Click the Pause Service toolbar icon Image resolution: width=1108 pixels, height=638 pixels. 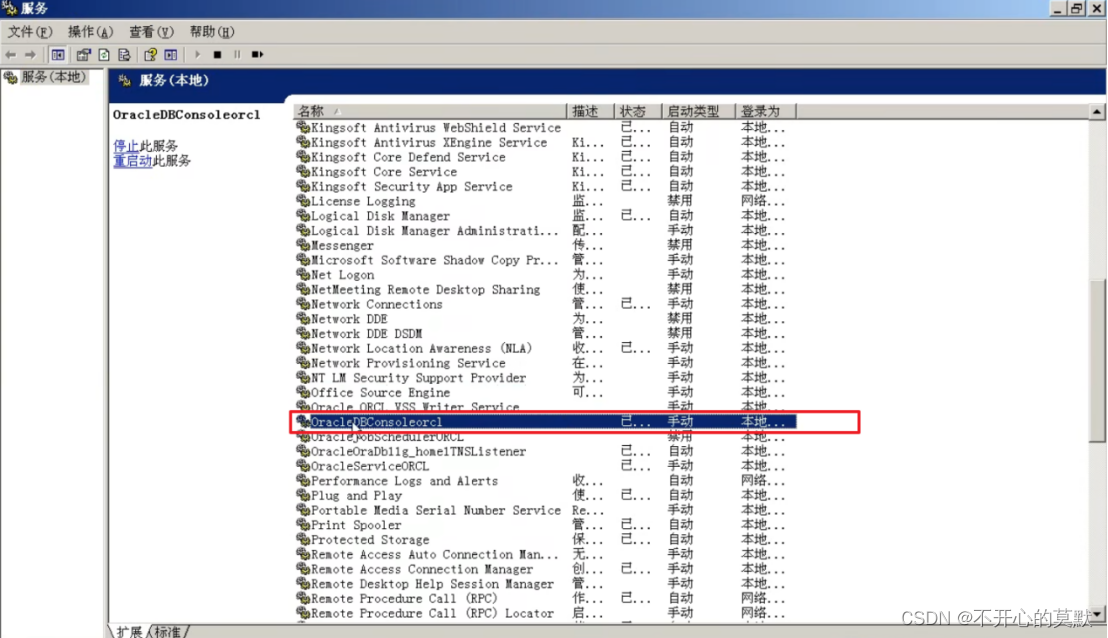pyautogui.click(x=237, y=54)
